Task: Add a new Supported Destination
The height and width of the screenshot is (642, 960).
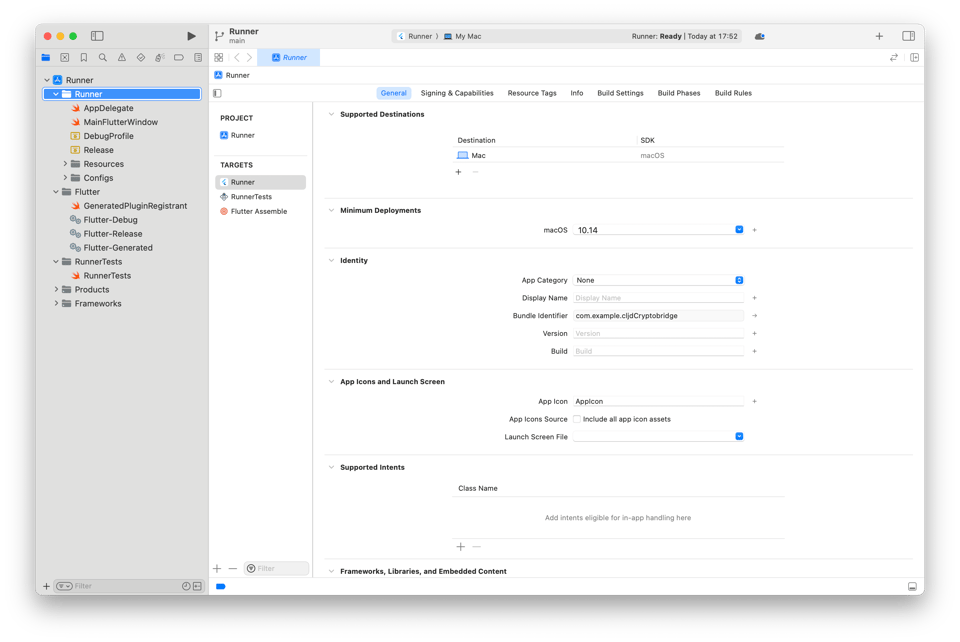Action: point(459,172)
